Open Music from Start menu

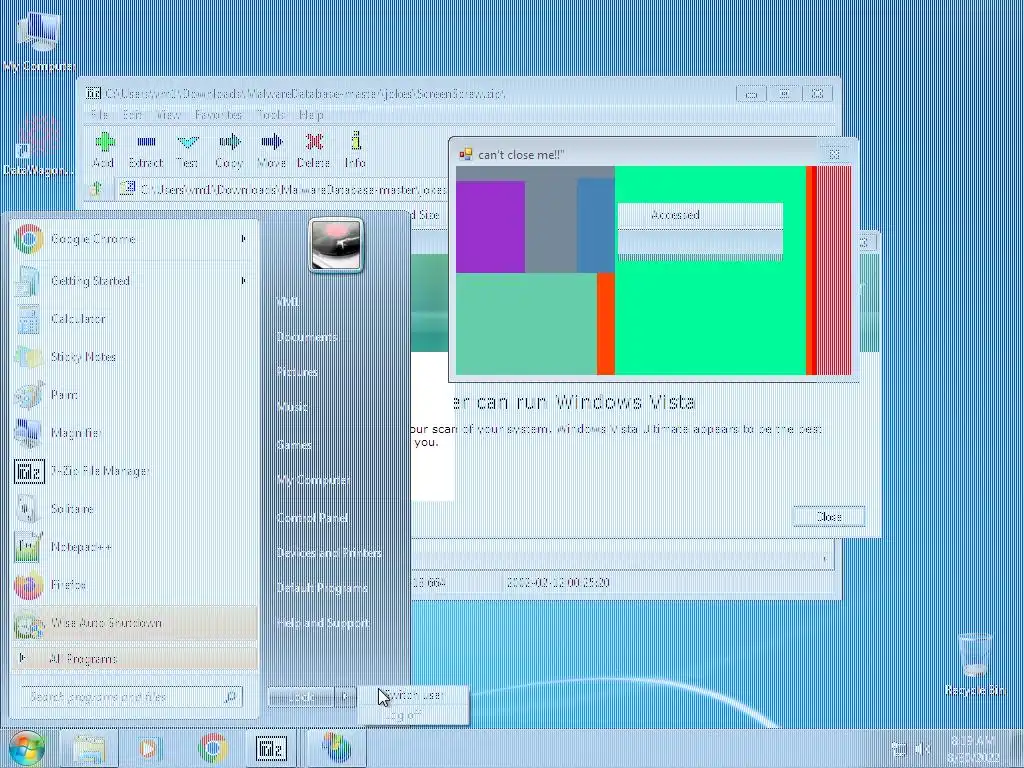pyautogui.click(x=292, y=407)
